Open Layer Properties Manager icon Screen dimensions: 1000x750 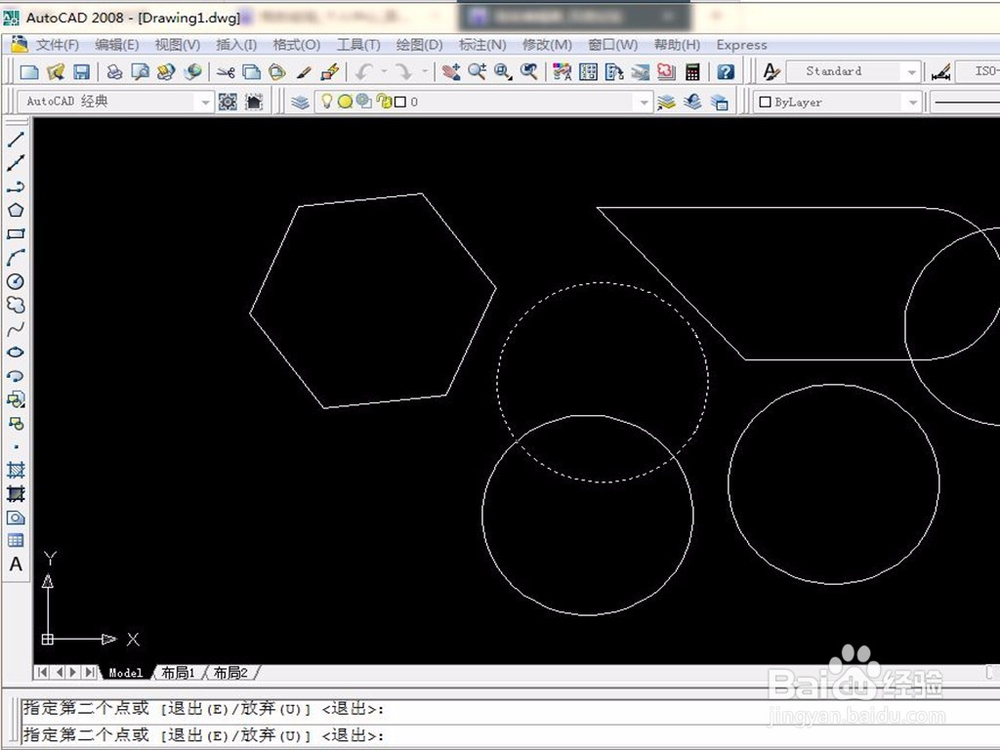[300, 101]
